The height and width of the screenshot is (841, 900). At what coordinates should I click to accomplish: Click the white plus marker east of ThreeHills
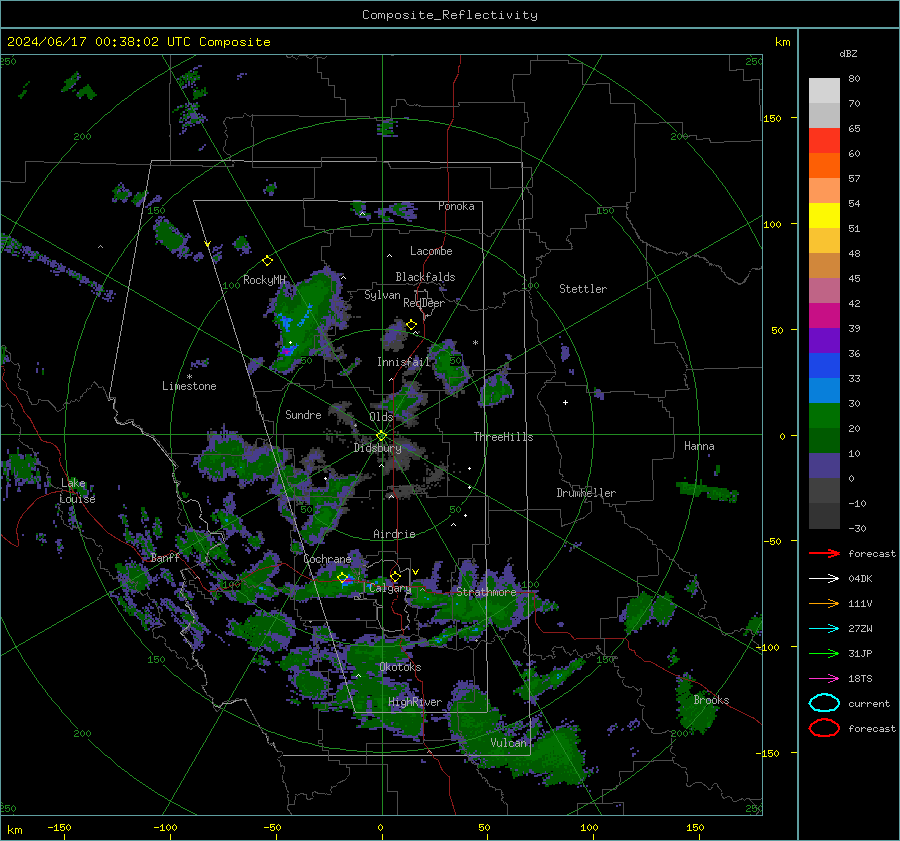pos(565,402)
